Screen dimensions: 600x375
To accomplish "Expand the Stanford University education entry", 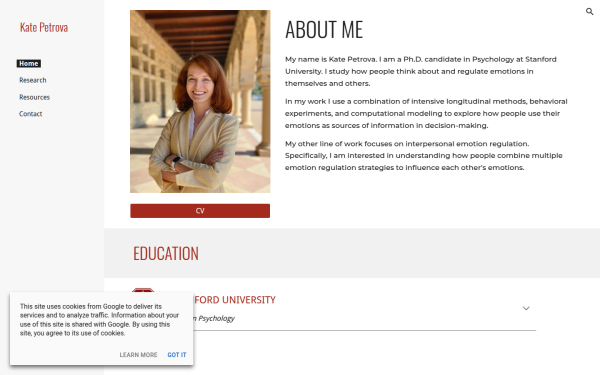I will click(x=526, y=308).
